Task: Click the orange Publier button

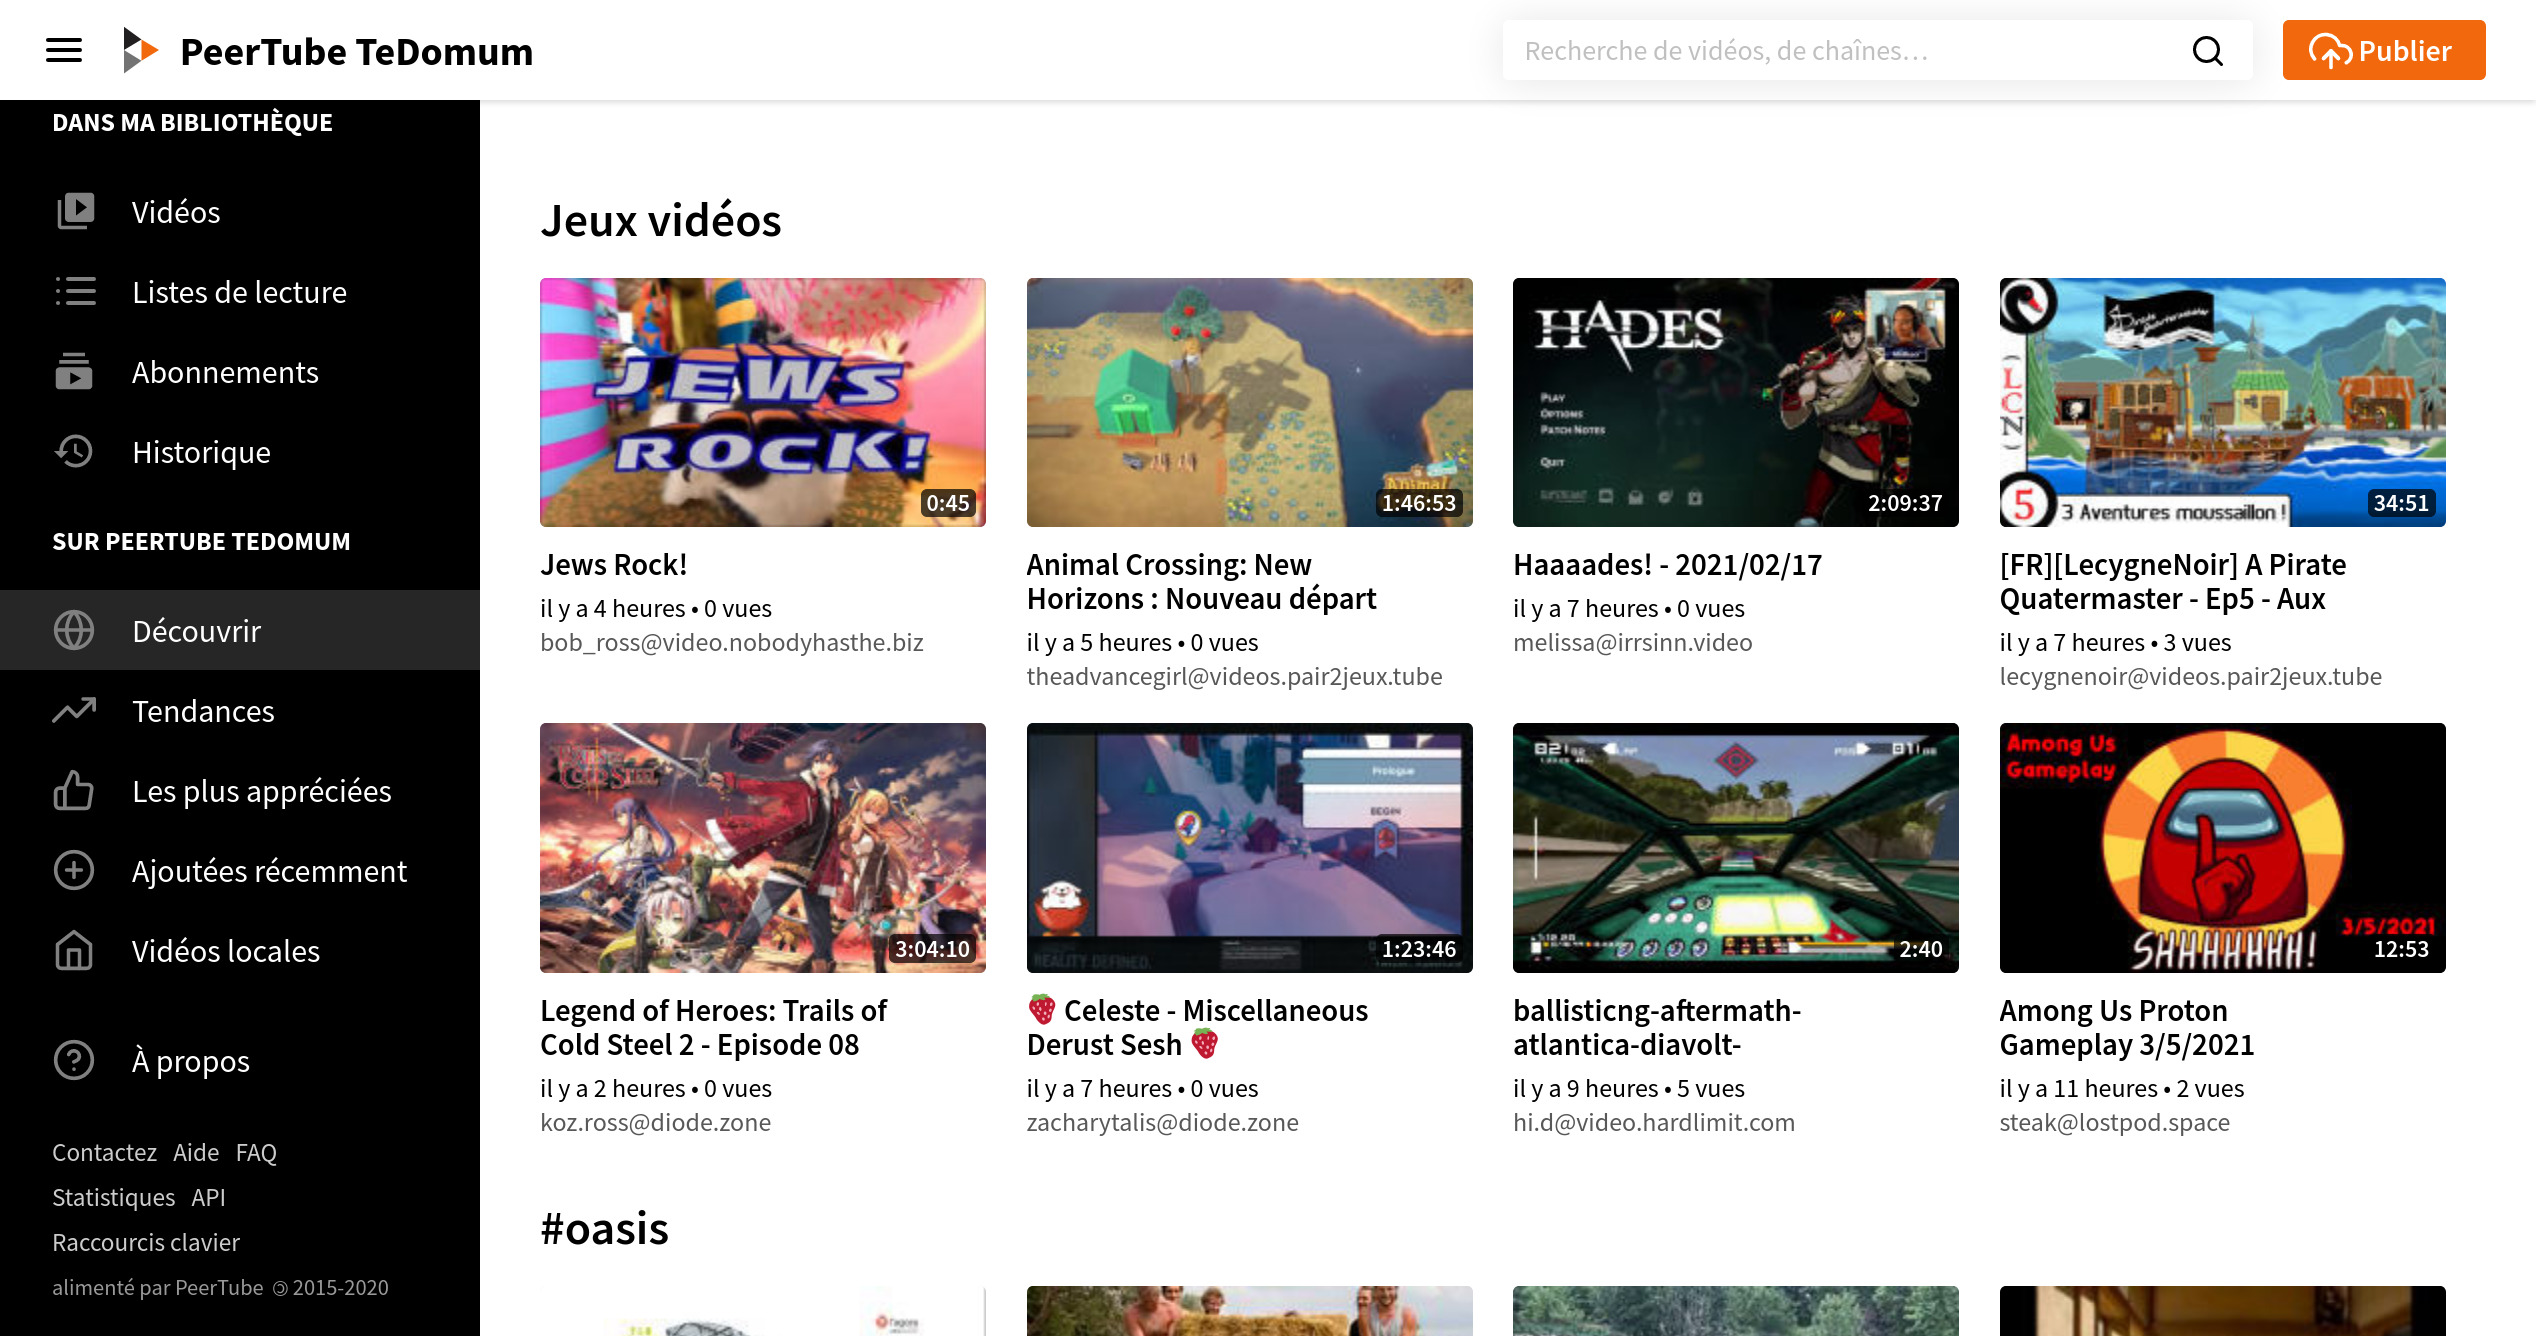Action: (x=2383, y=50)
